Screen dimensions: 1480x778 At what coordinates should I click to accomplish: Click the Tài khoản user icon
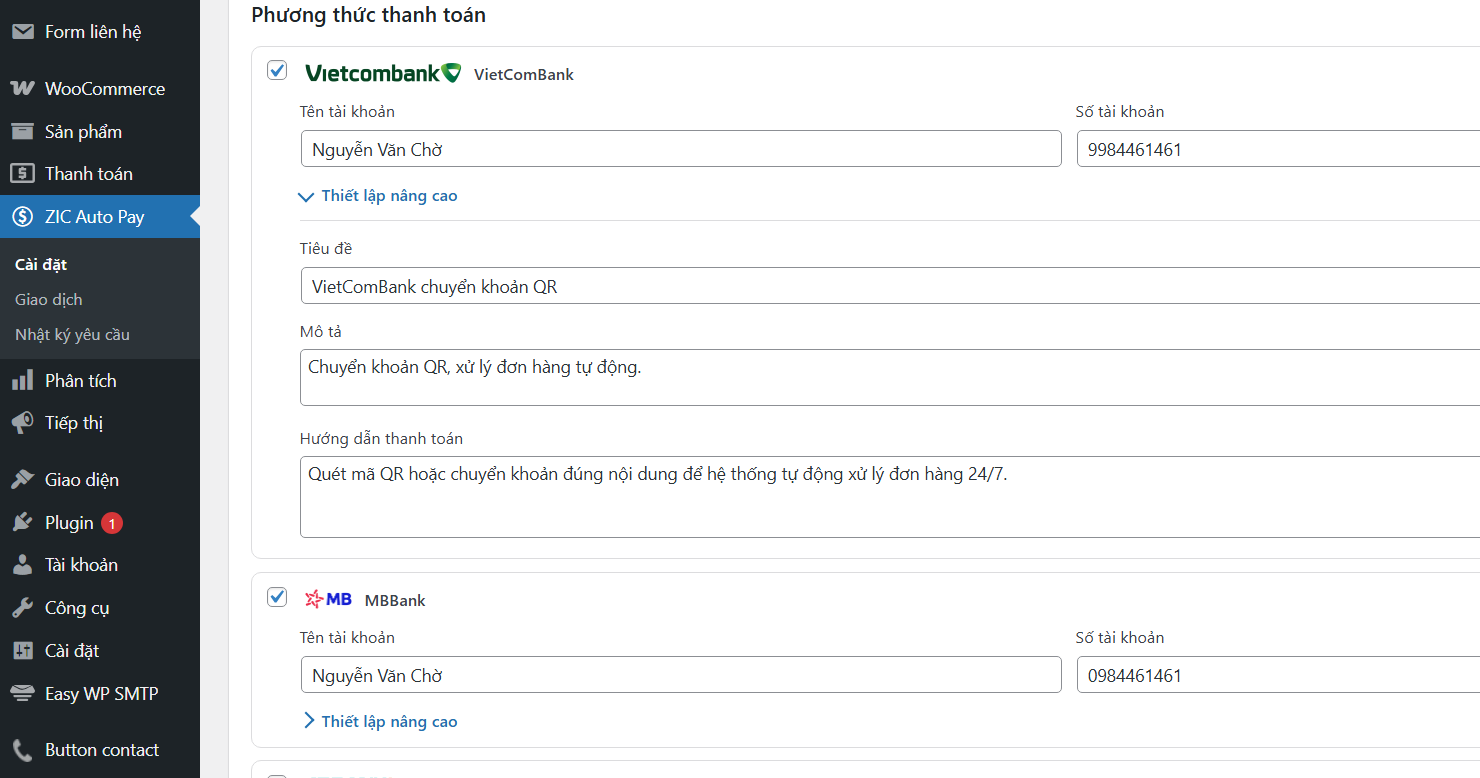[22, 565]
